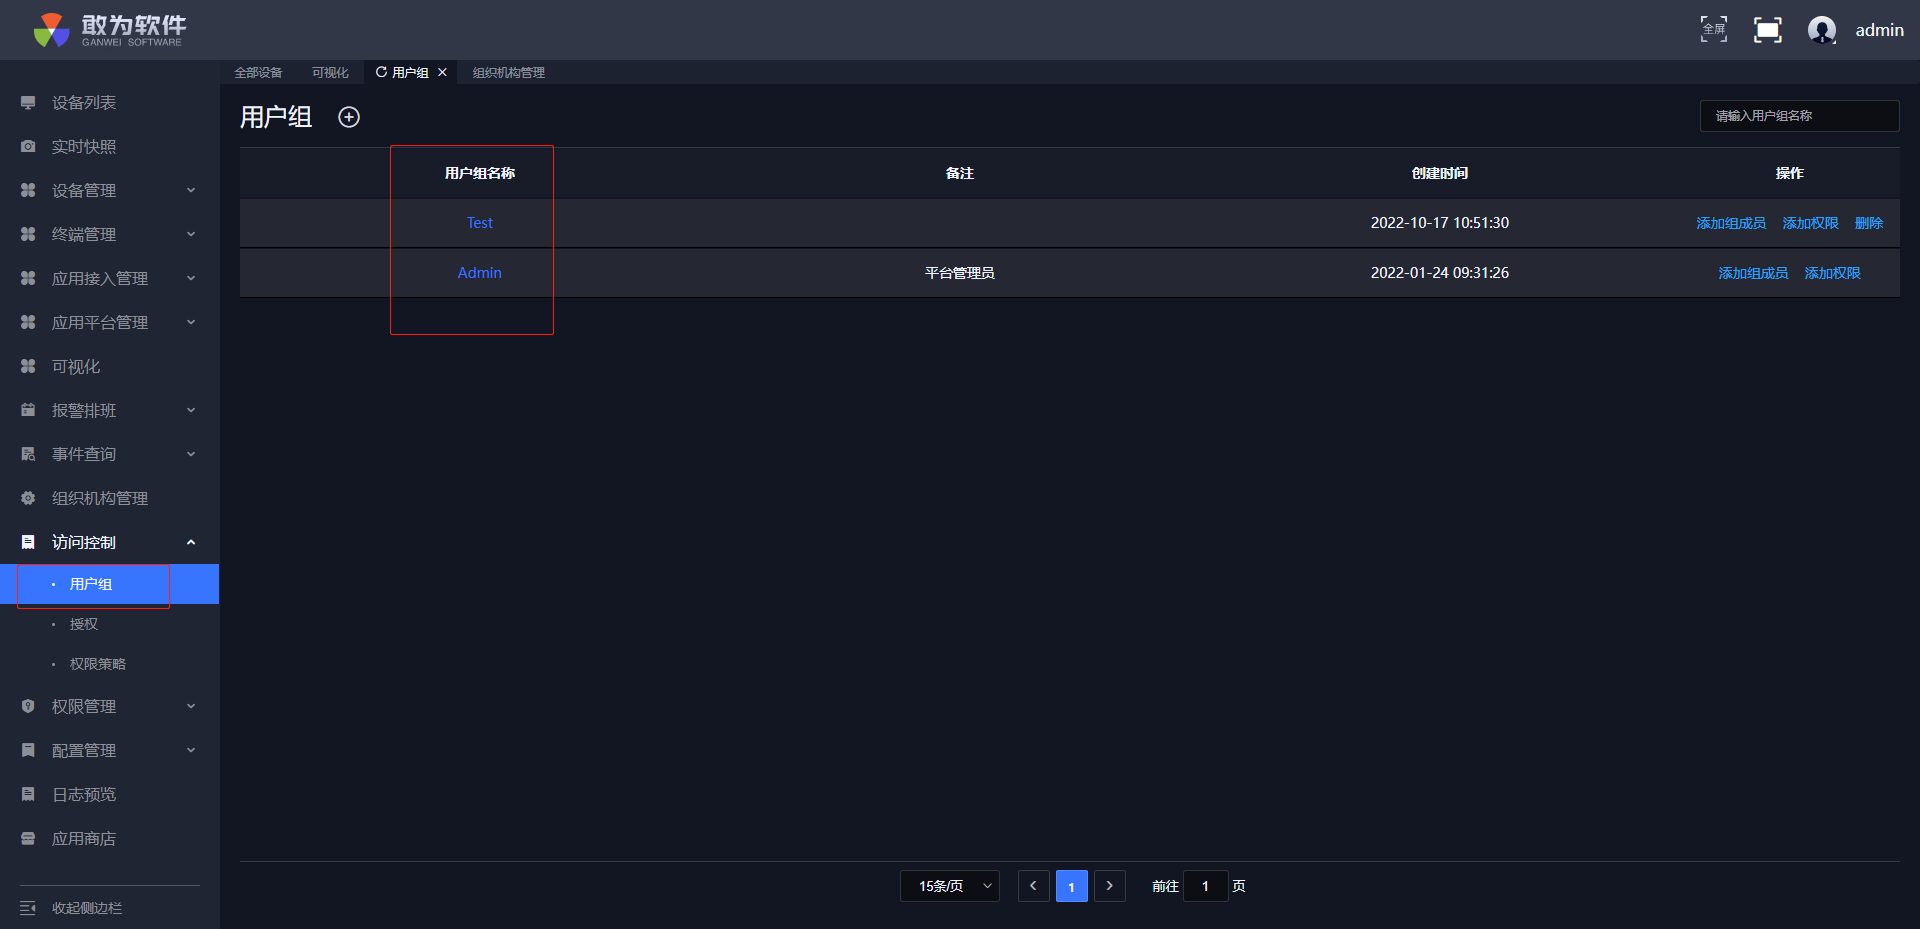
Task: Expand the 权限管理 menu chevron
Action: [x=191, y=707]
